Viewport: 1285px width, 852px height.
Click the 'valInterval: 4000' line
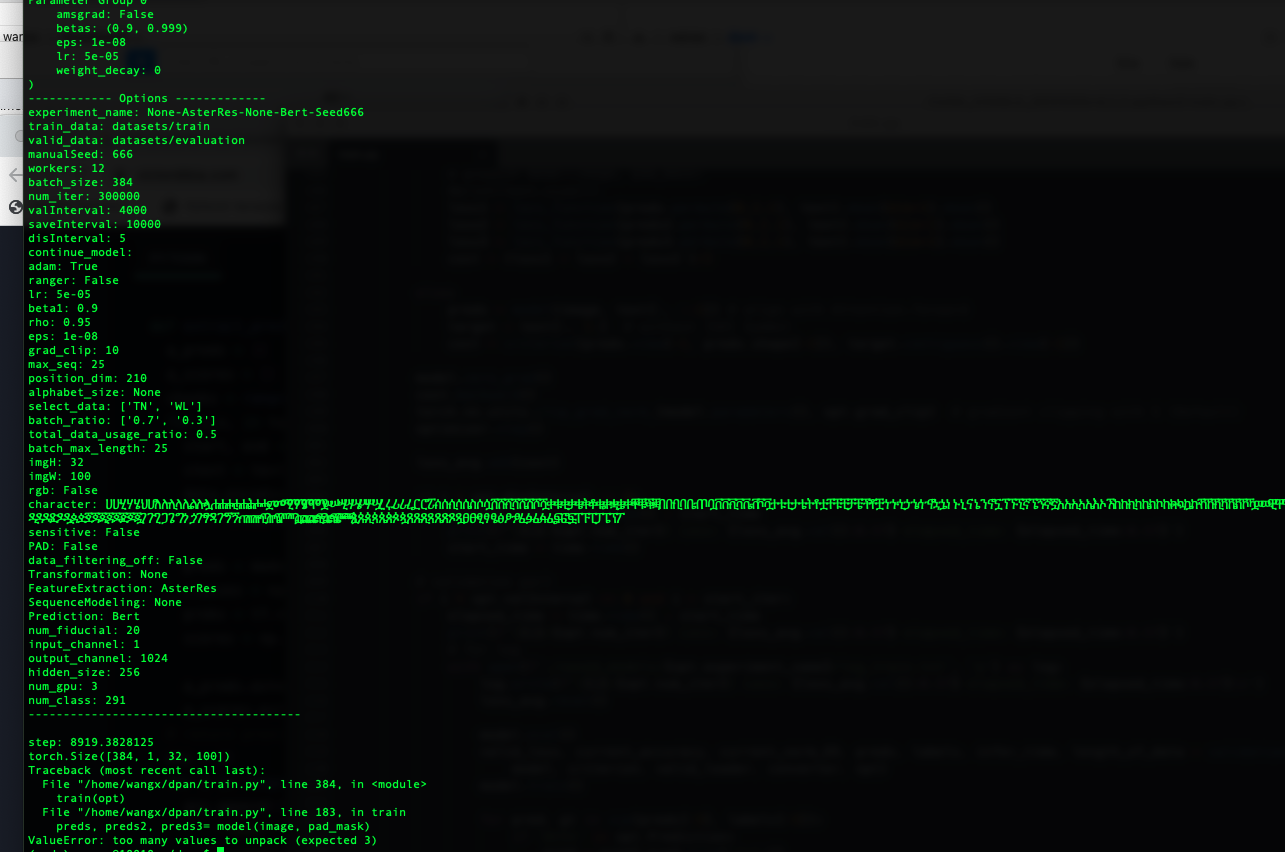87,210
